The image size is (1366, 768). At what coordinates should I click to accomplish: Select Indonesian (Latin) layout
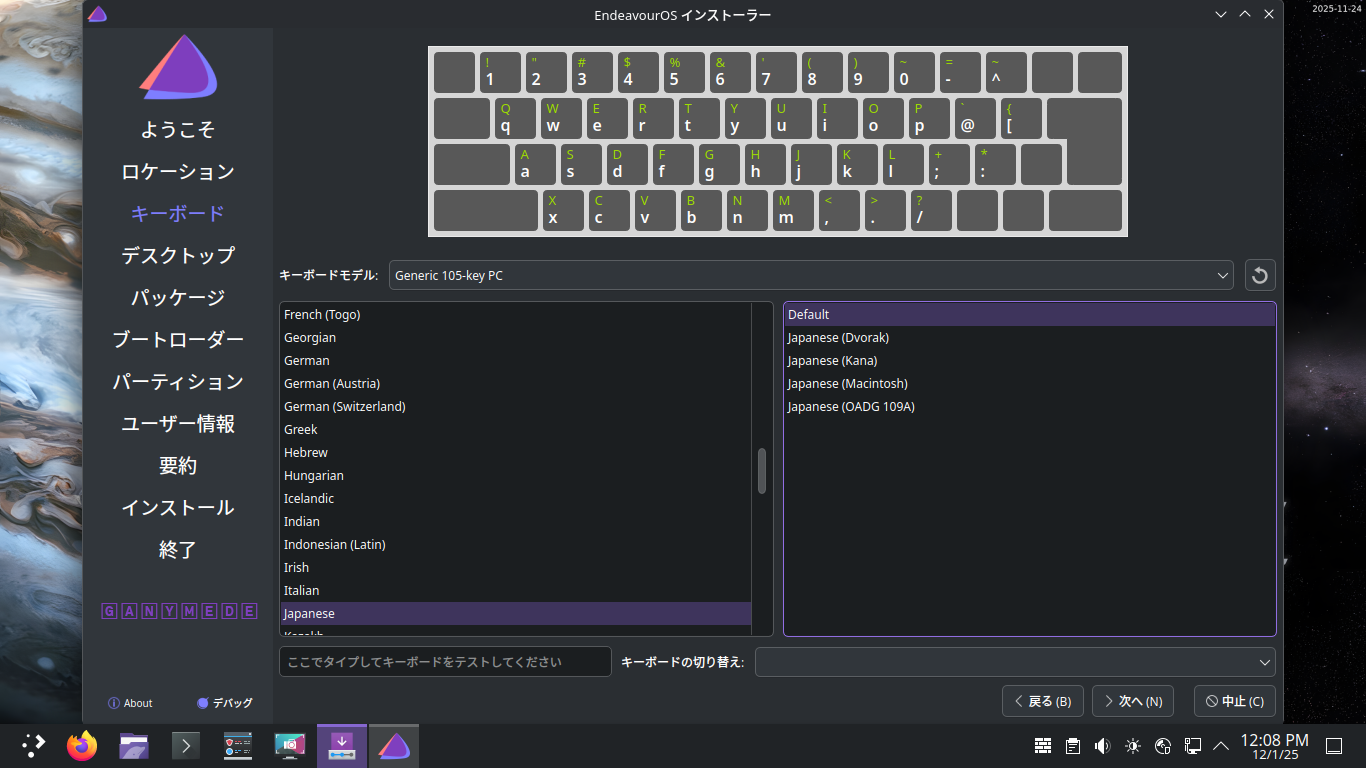tap(515, 544)
